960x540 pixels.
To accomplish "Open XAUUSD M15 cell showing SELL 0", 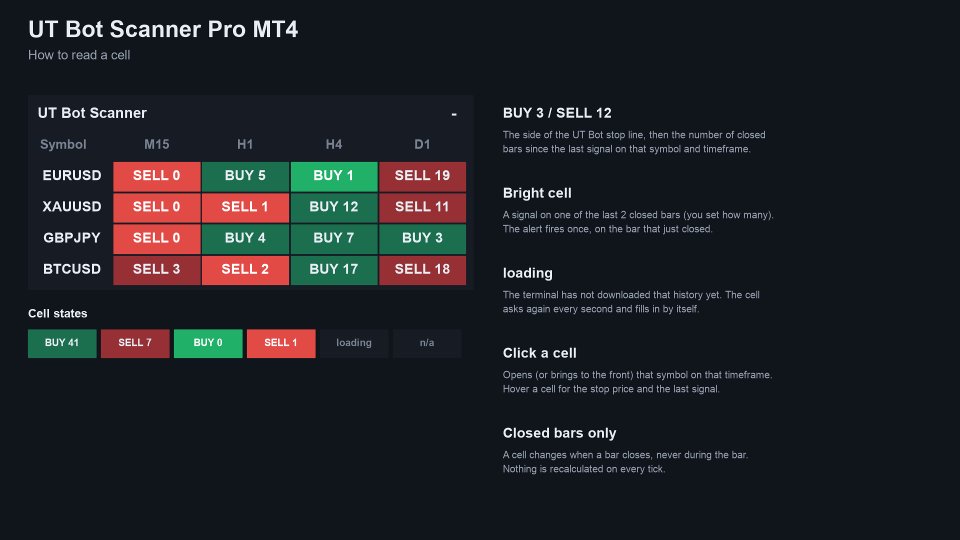I will [157, 207].
